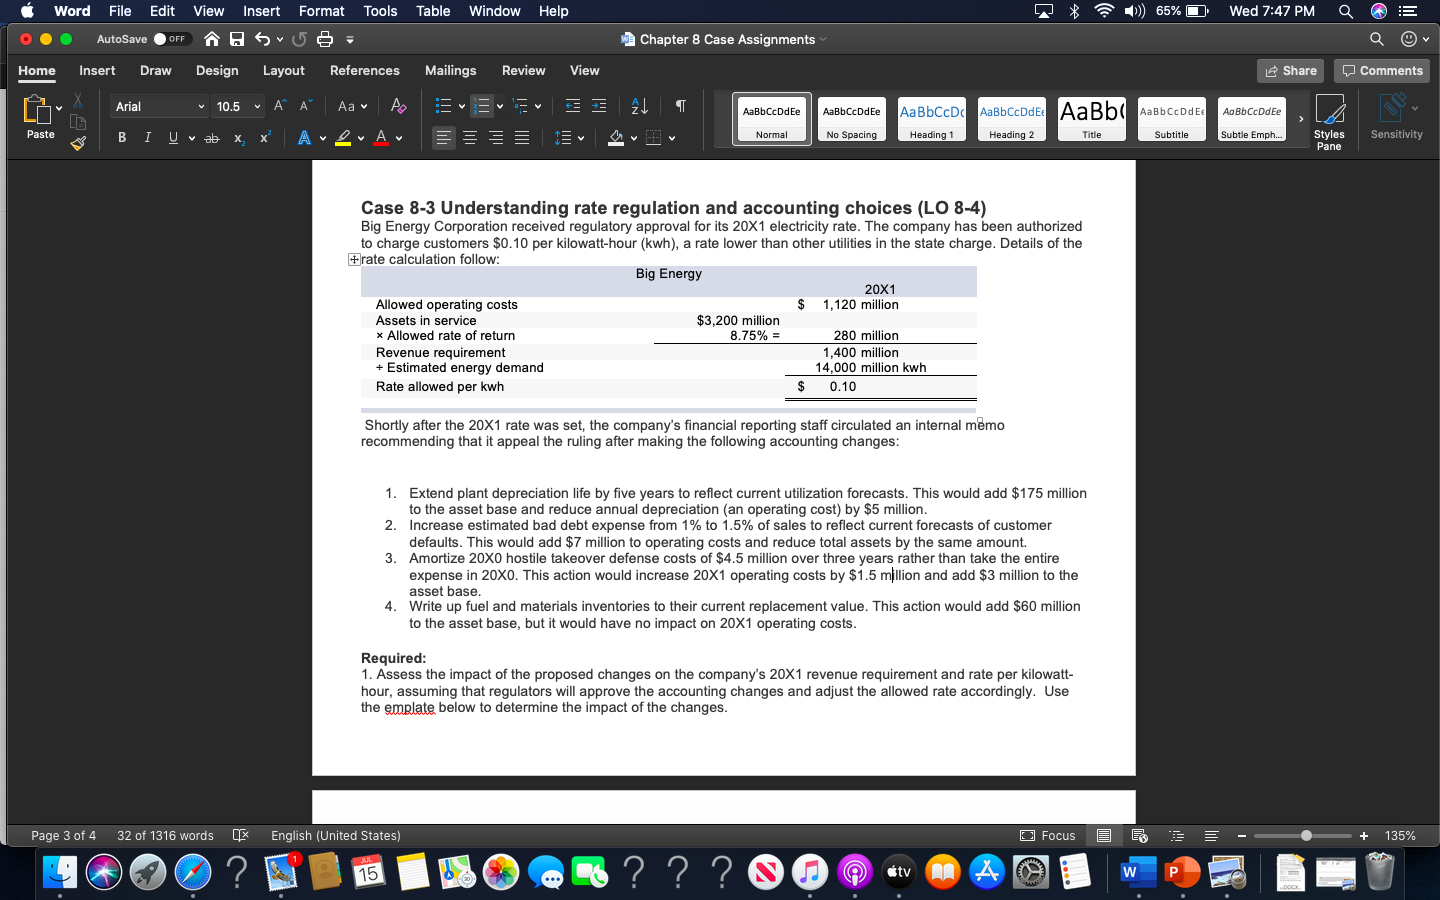Apply subscript formatting
This screenshot has width=1440, height=900.
[x=238, y=137]
